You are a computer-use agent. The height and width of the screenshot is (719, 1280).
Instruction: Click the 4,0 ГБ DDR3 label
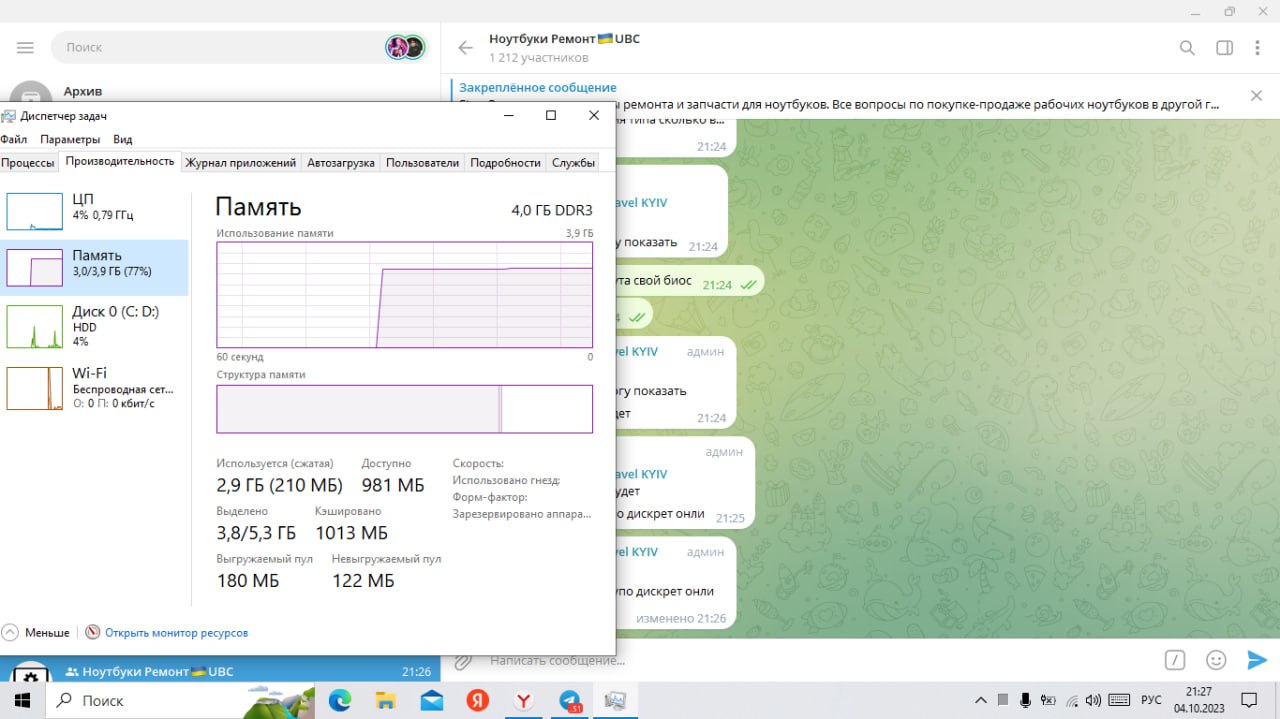pyautogui.click(x=552, y=210)
